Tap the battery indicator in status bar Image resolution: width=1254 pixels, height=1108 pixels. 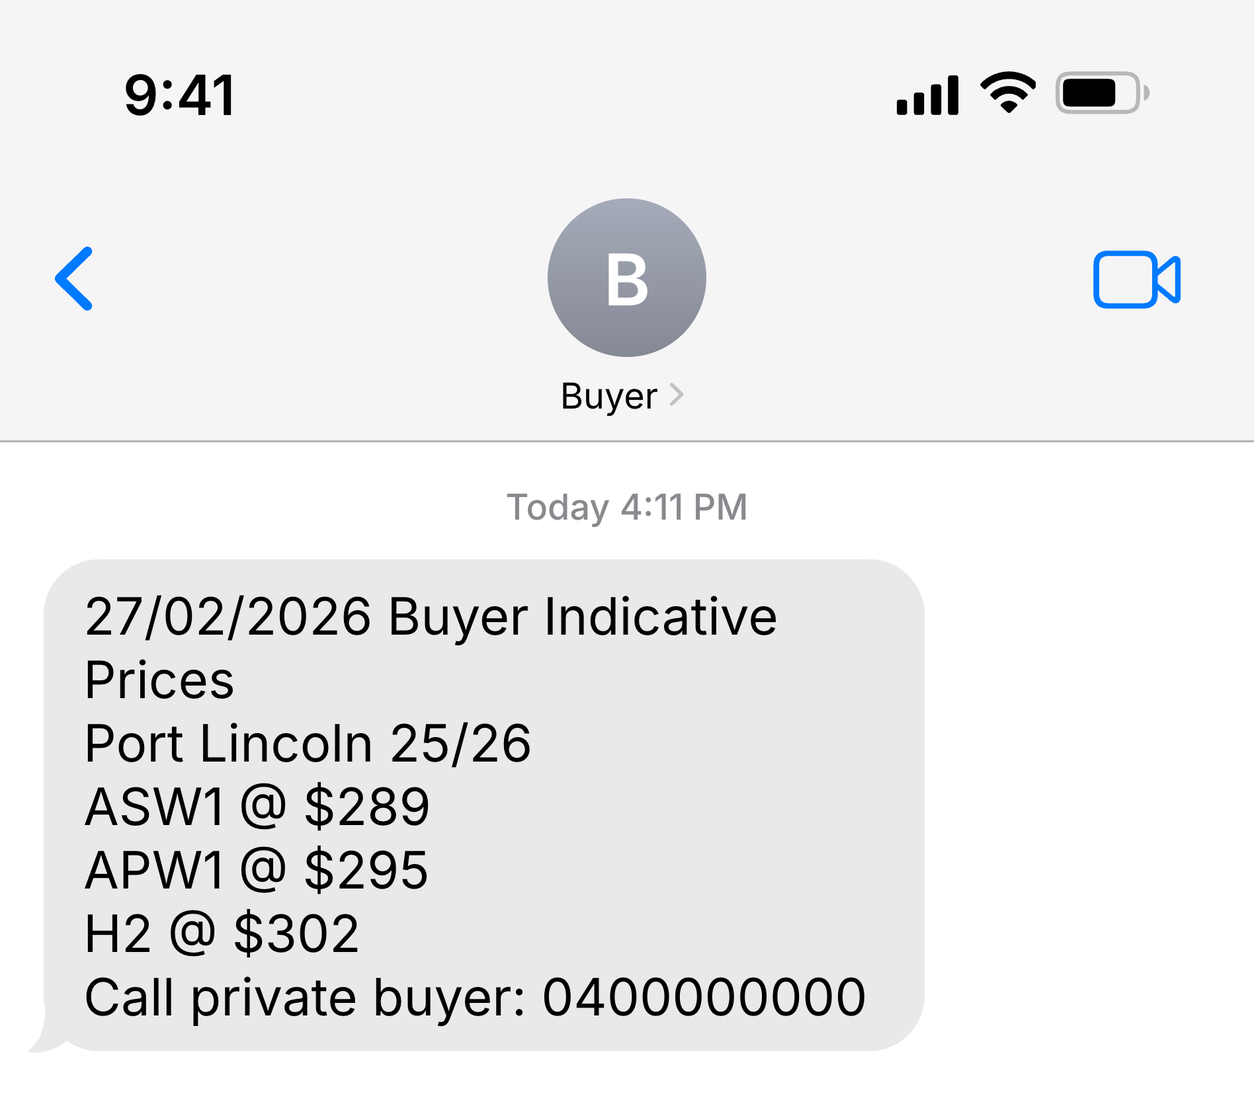(1100, 92)
